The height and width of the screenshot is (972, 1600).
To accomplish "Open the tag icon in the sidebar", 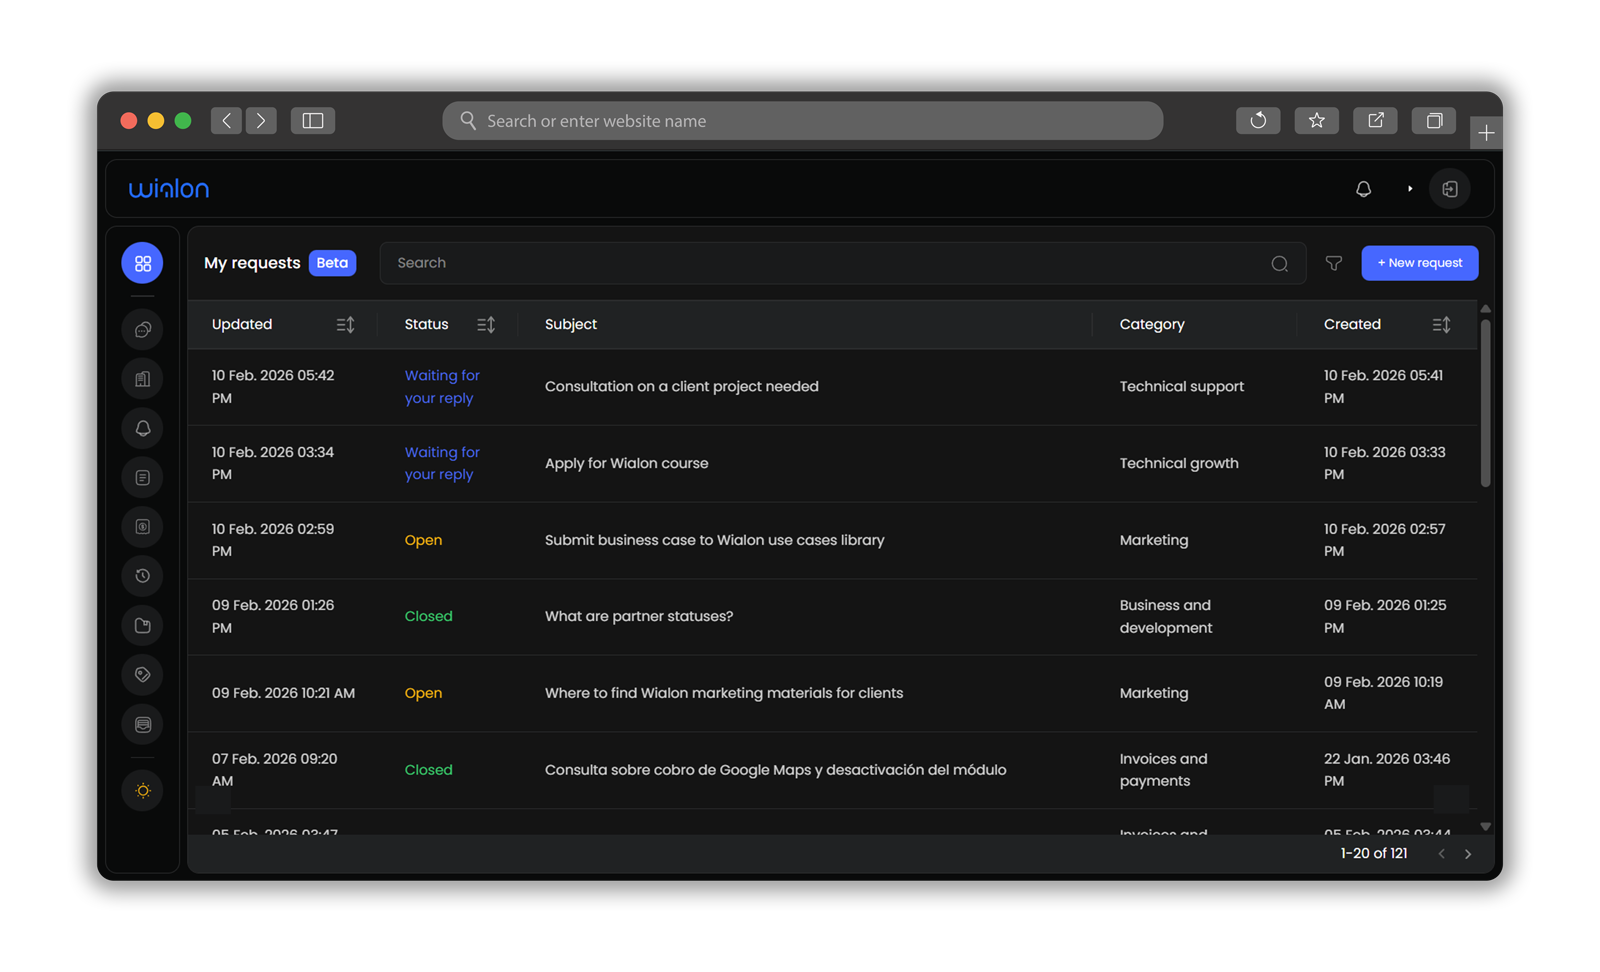I will click(x=143, y=675).
